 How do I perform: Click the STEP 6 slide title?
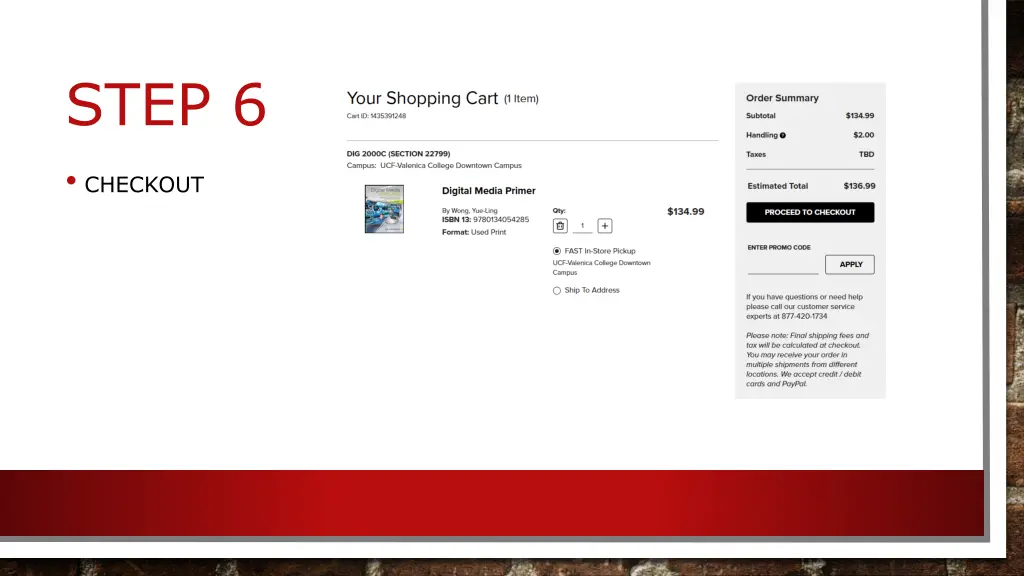167,104
